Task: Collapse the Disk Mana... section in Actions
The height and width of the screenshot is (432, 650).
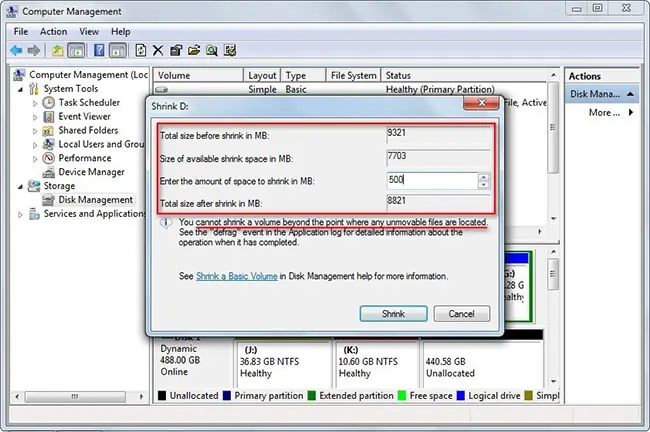Action: [631, 94]
